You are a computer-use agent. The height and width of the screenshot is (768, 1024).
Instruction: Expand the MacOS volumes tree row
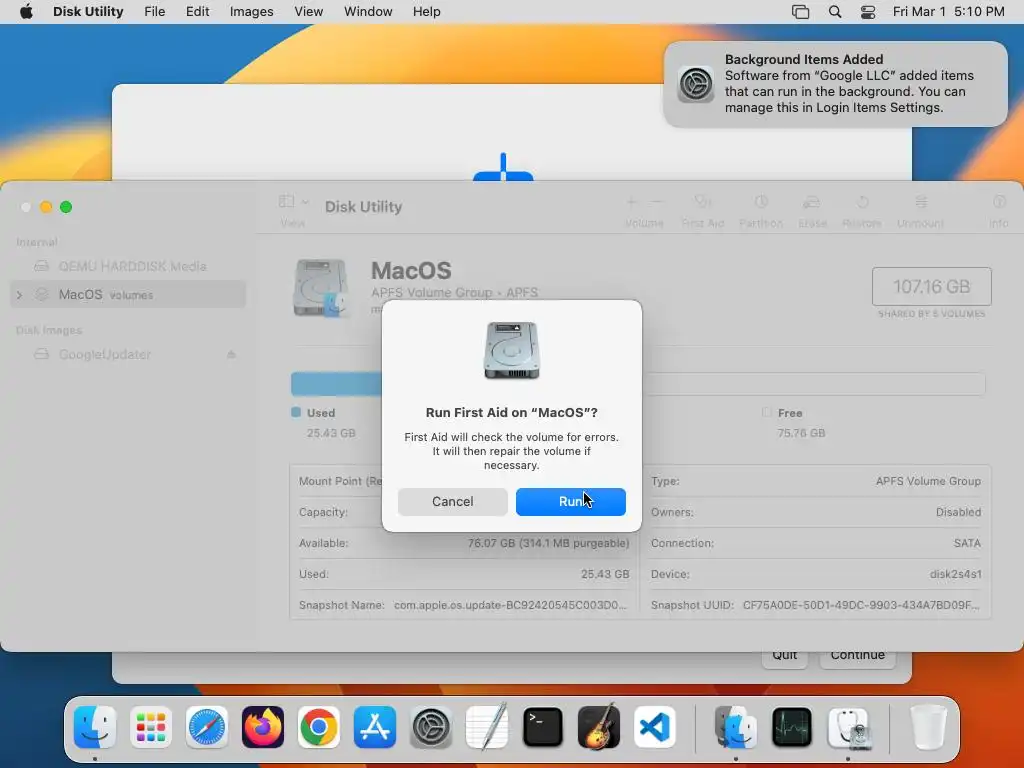point(19,295)
